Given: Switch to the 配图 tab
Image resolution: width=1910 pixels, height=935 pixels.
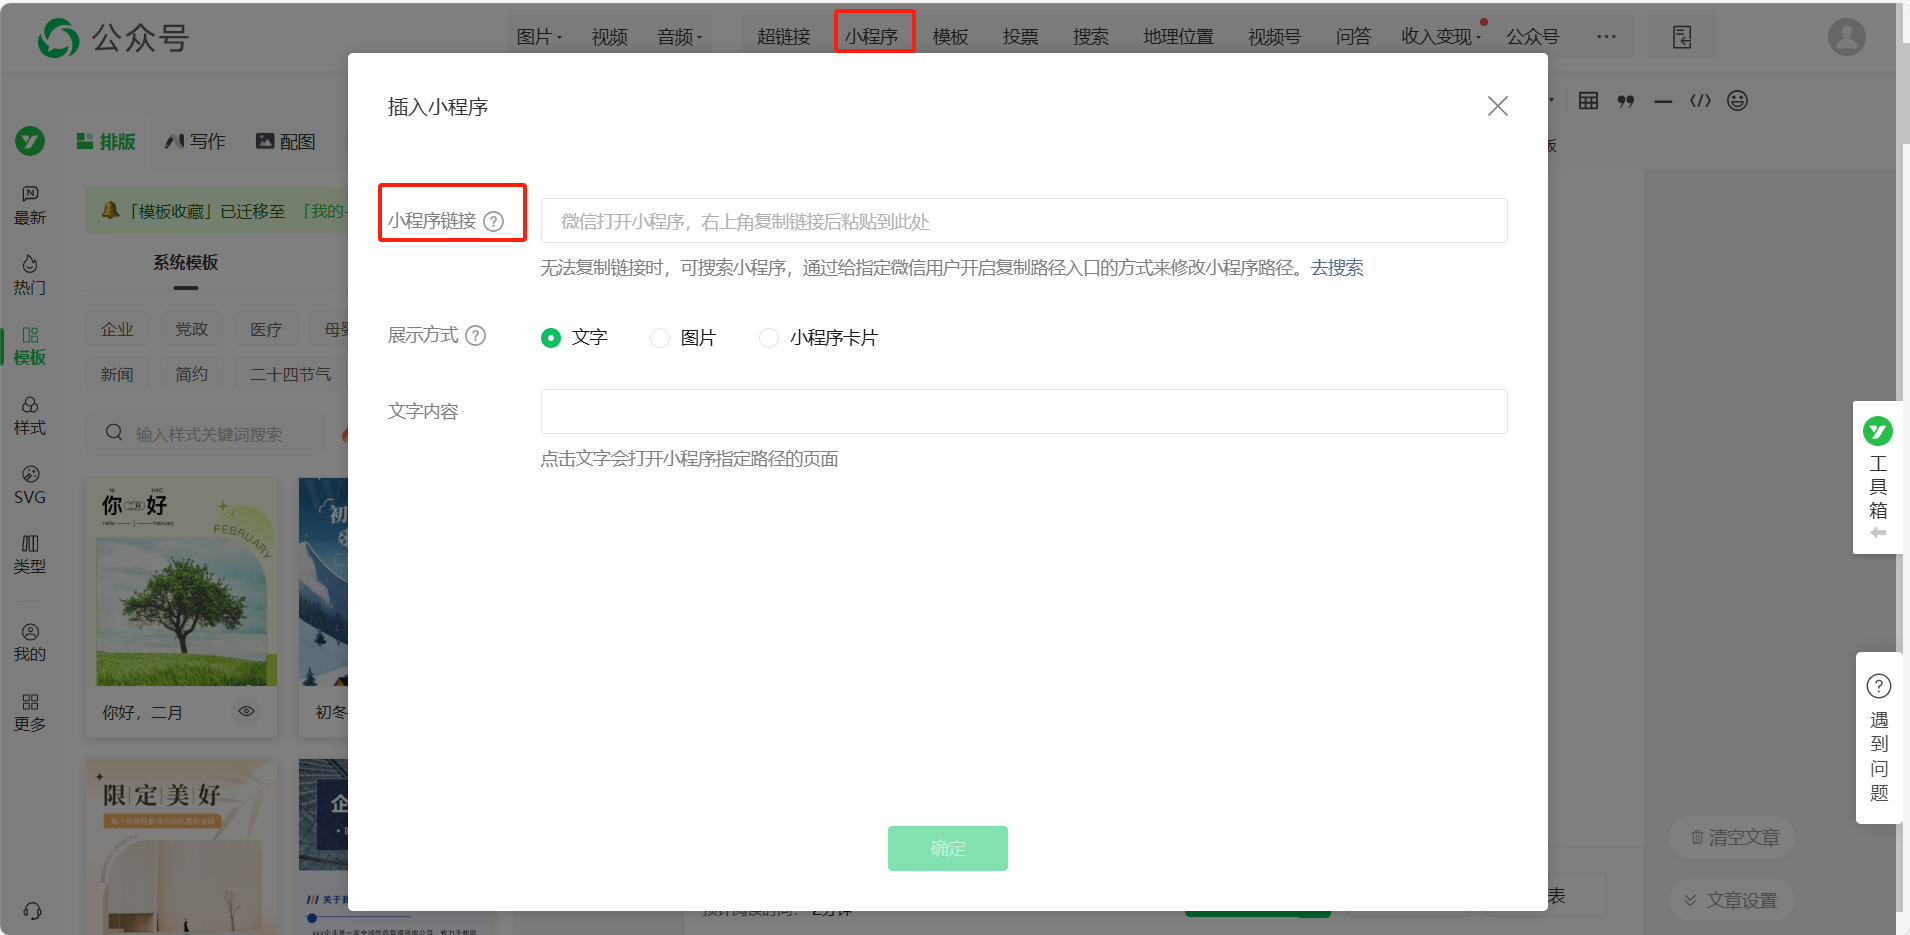Looking at the screenshot, I should (286, 142).
